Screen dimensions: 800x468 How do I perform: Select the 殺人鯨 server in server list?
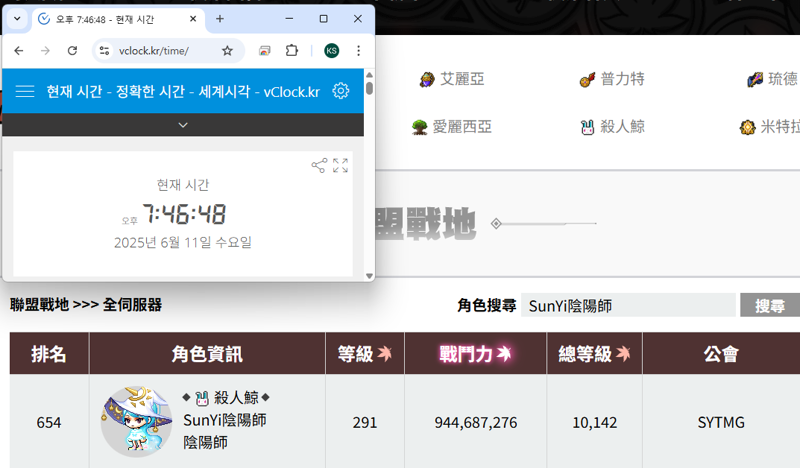(613, 127)
